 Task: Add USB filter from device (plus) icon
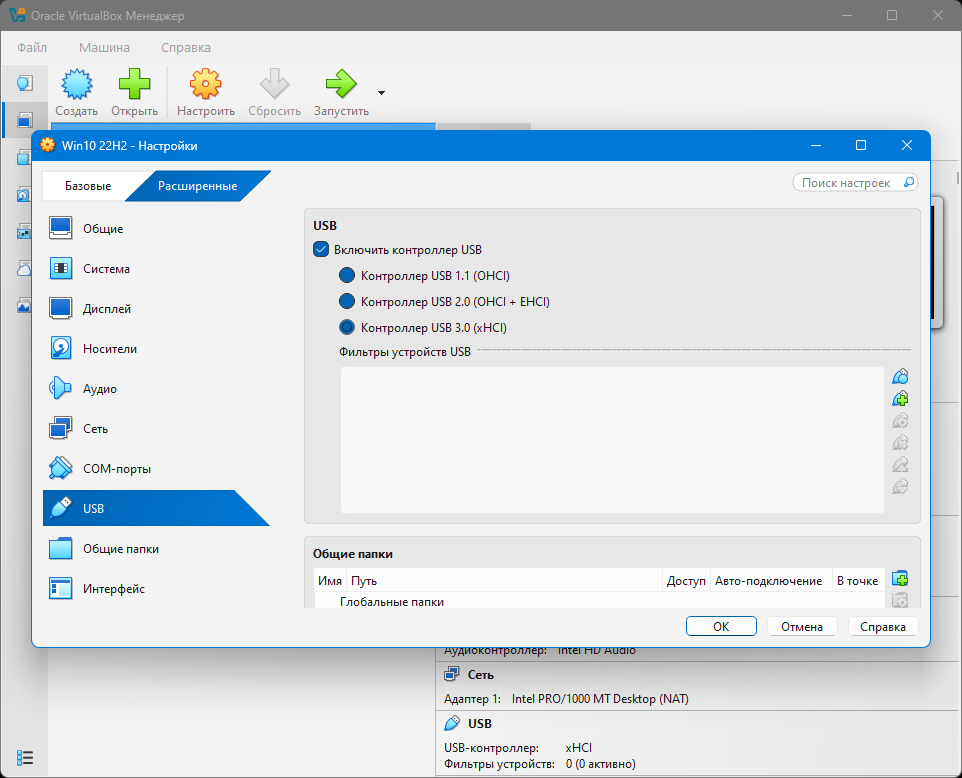(900, 398)
